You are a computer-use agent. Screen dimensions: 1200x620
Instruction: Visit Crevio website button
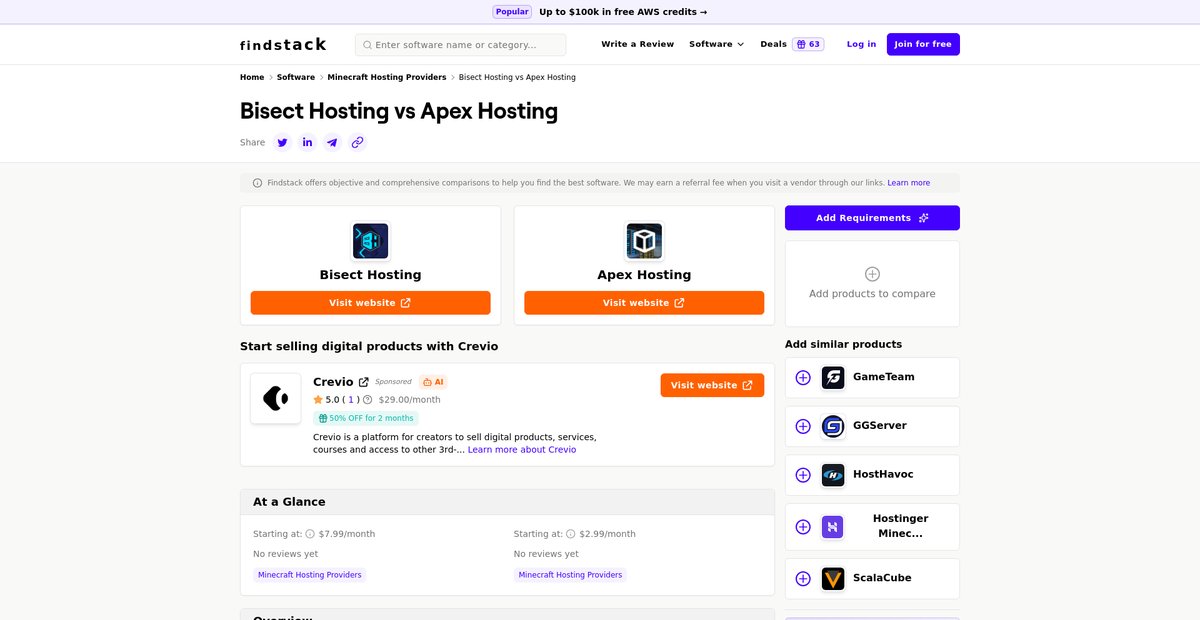point(712,385)
